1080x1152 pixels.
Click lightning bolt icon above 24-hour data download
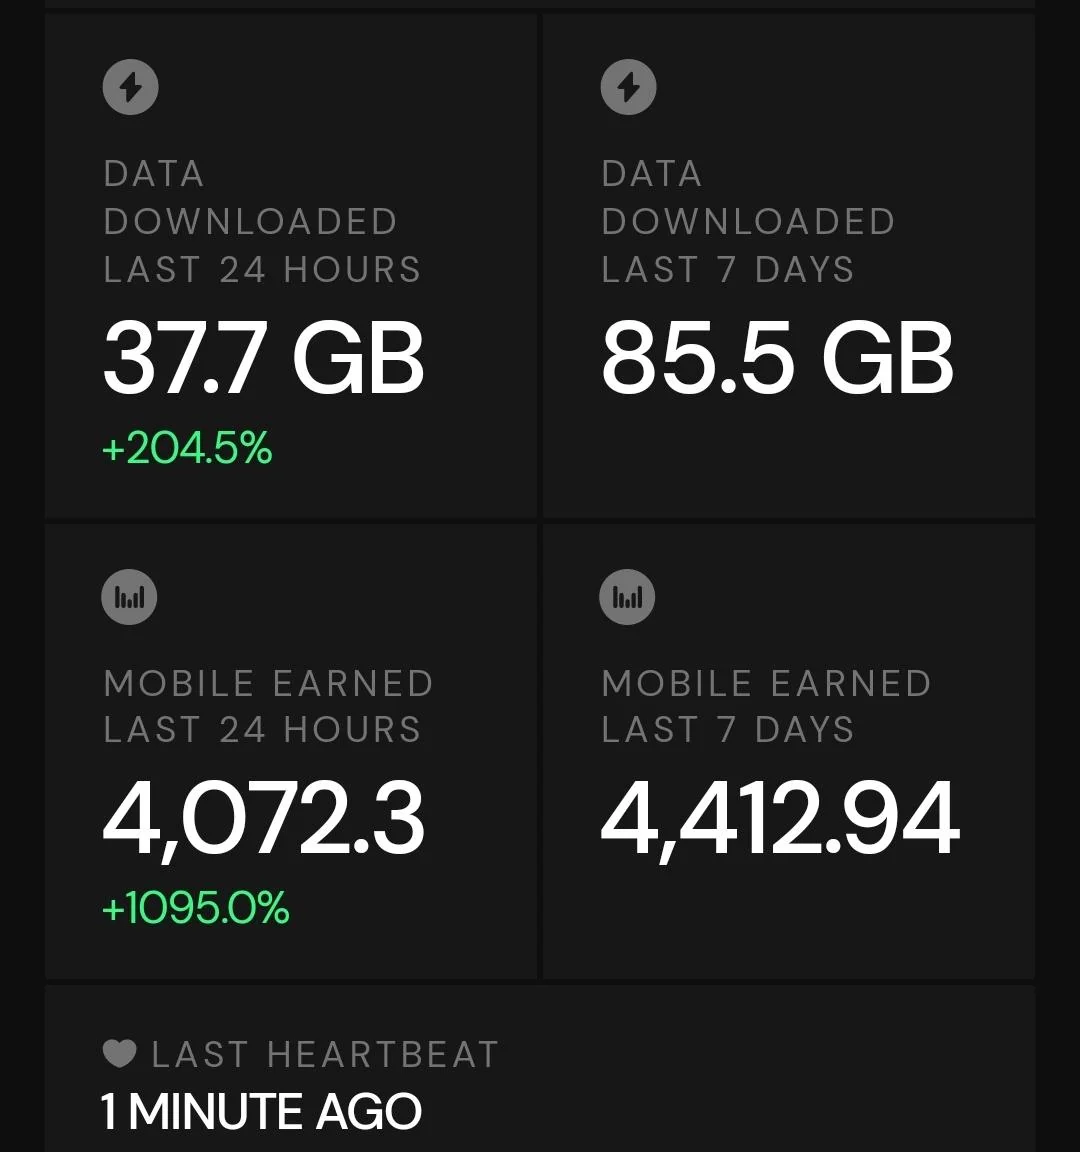131,87
